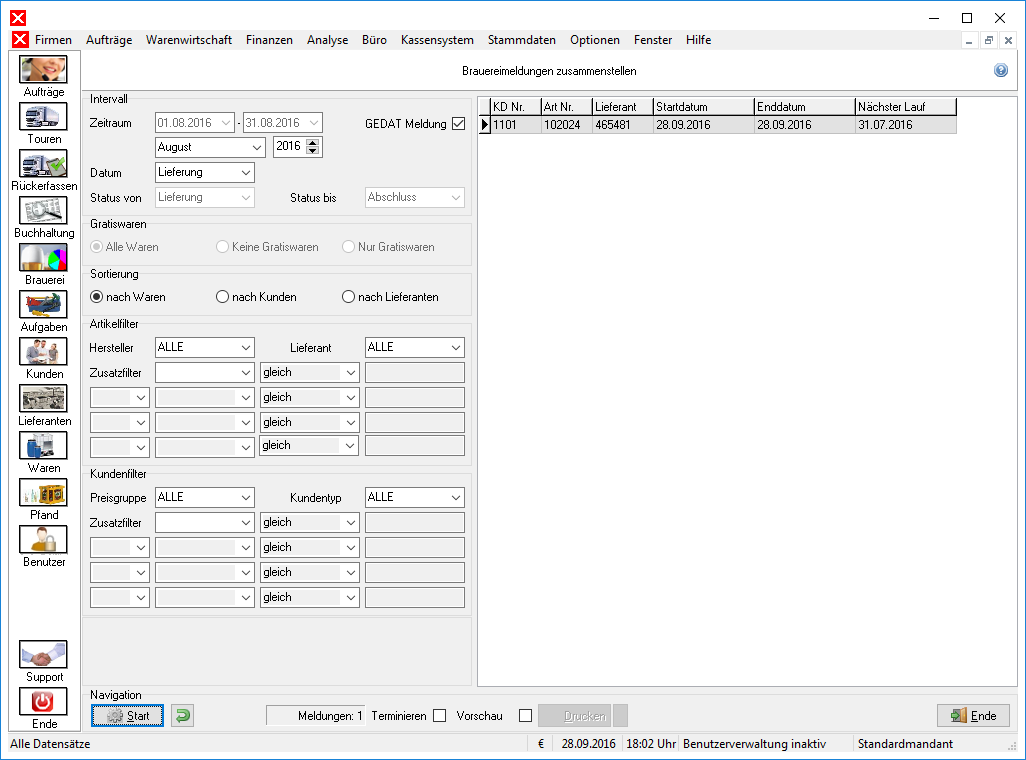Expand the August month dropdown

click(x=211, y=147)
